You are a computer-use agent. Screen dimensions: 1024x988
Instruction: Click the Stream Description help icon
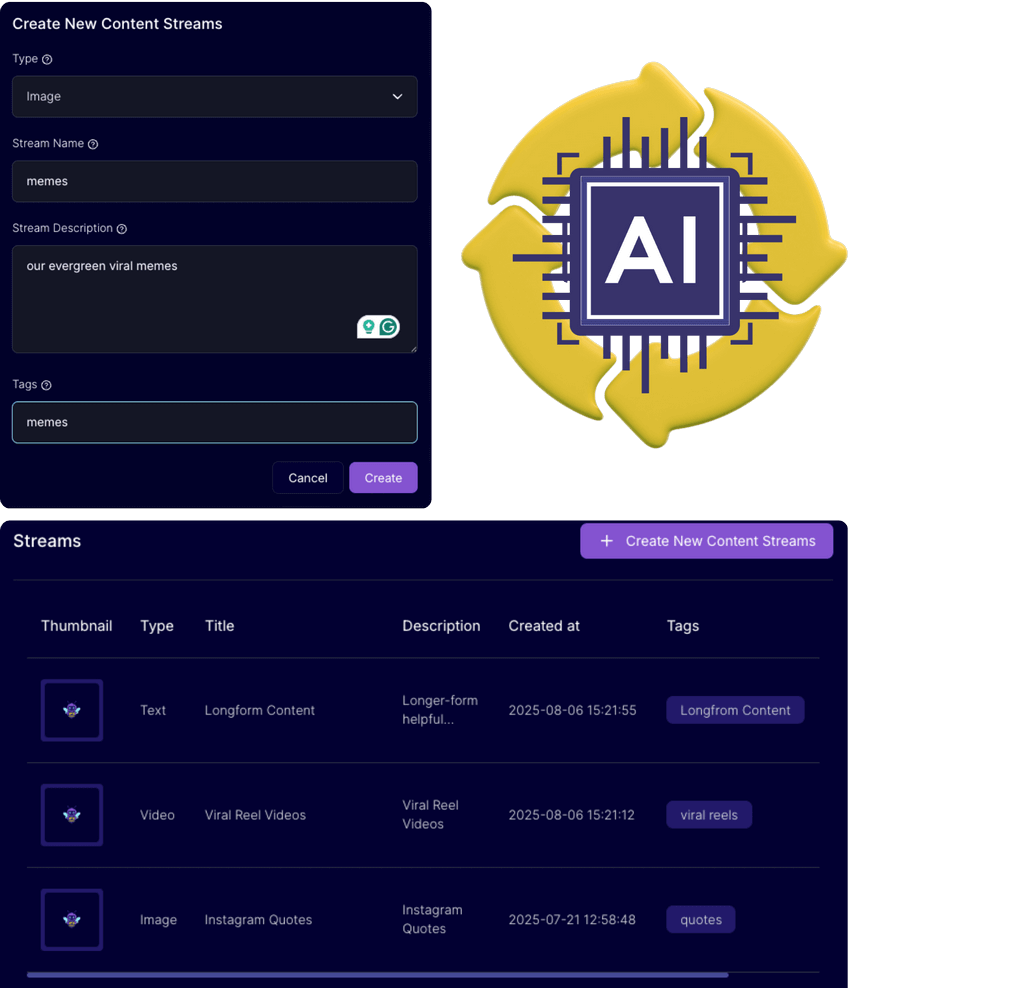[122, 229]
